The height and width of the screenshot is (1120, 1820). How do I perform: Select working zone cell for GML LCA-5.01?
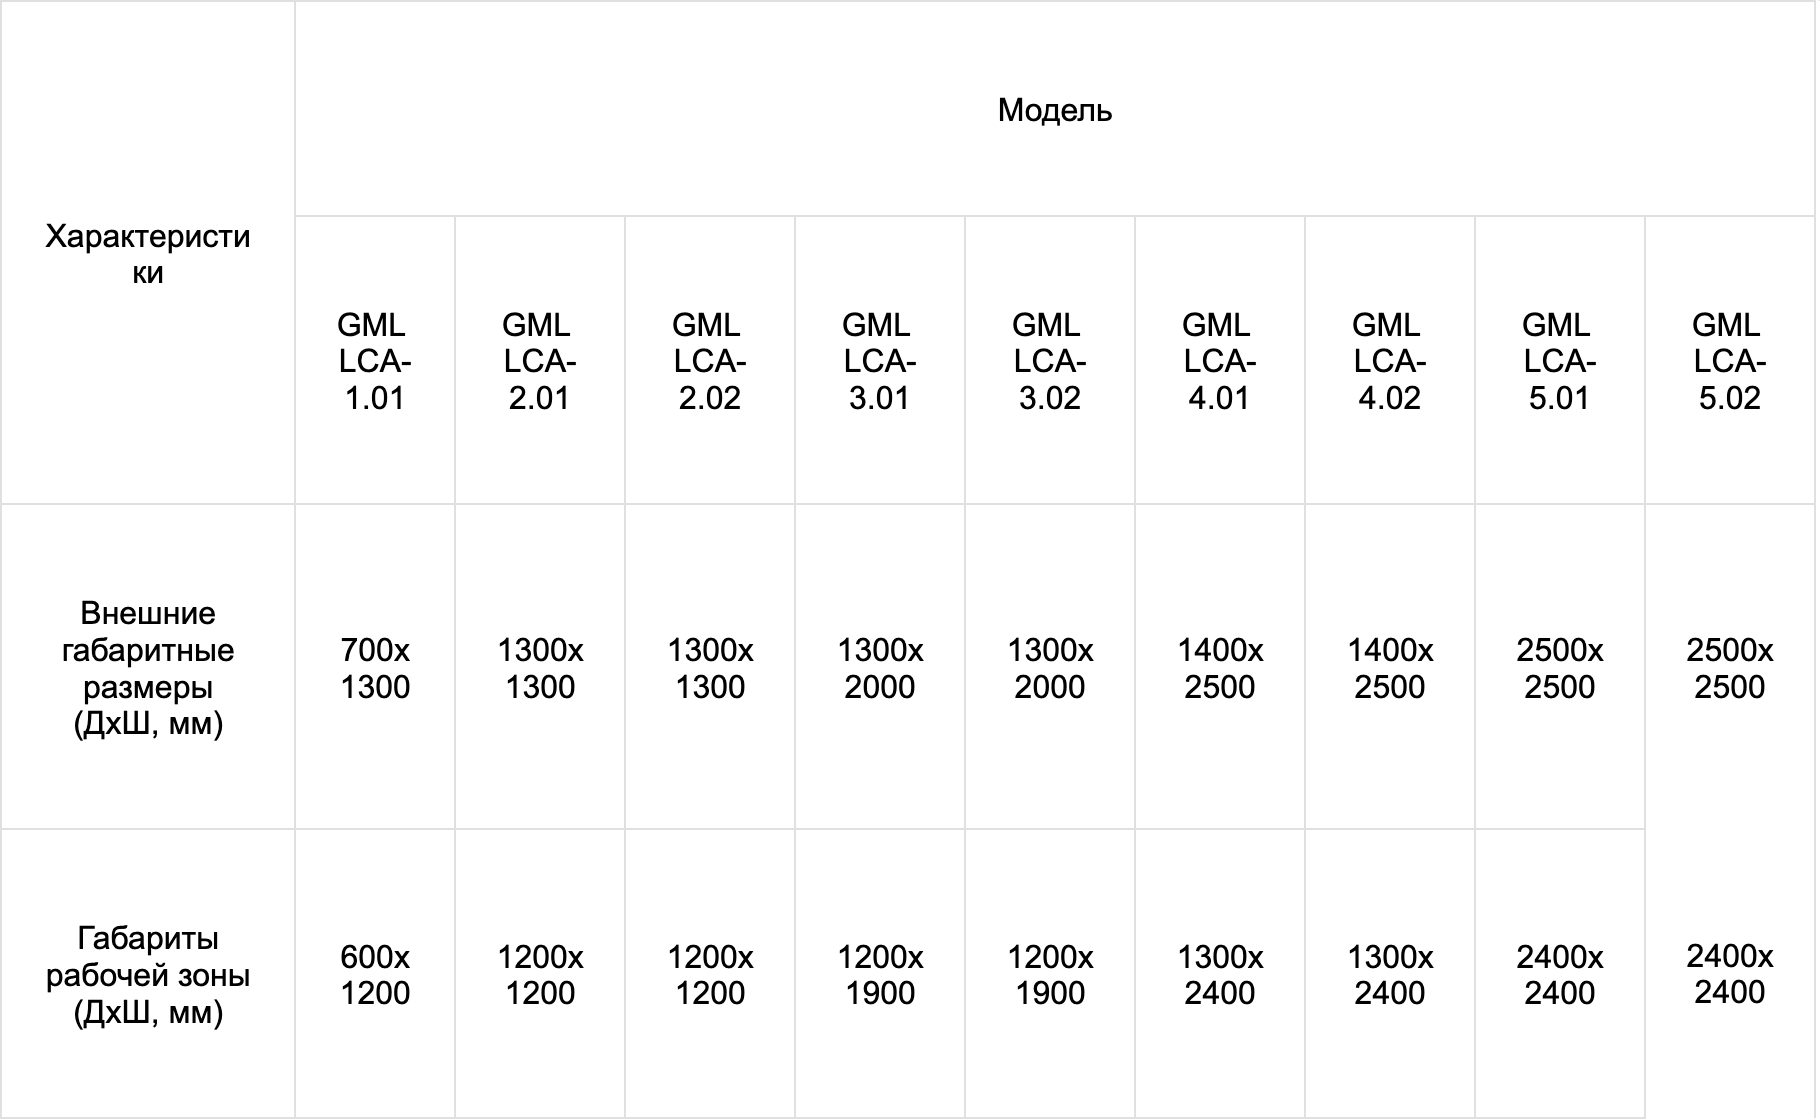1560,975
